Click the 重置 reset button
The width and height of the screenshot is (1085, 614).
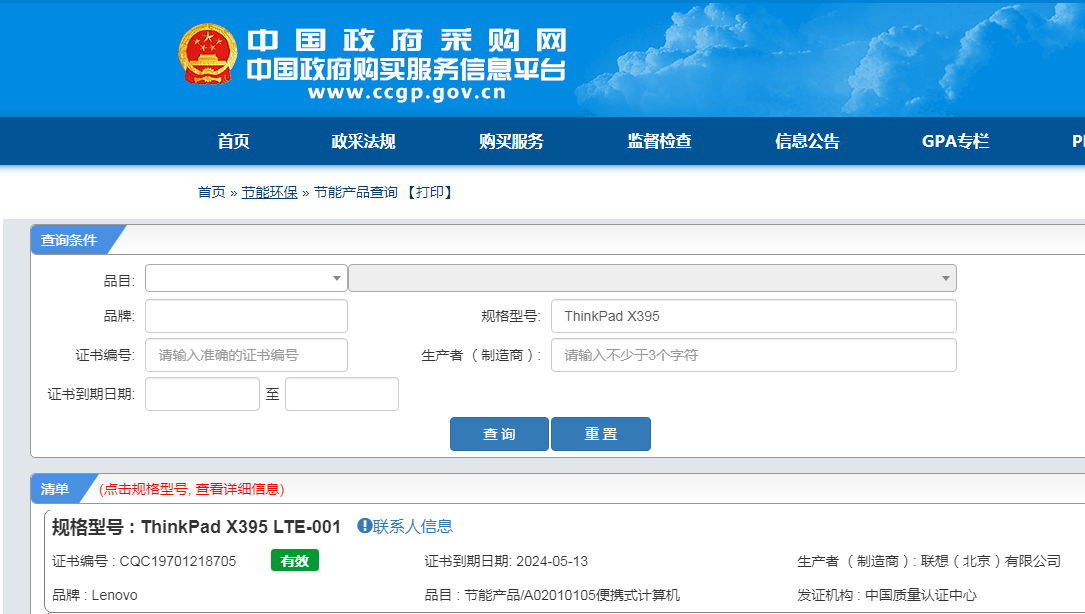601,434
